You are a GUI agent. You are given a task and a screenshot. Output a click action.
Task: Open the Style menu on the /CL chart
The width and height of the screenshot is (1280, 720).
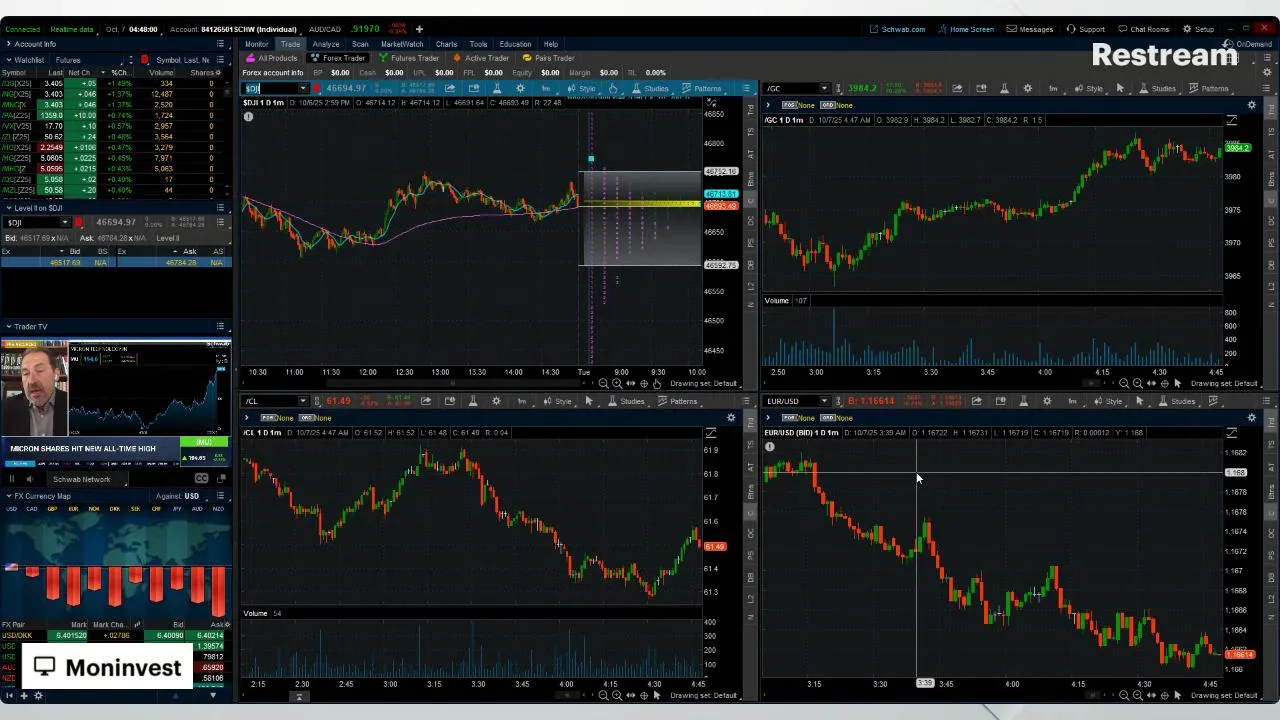point(557,401)
